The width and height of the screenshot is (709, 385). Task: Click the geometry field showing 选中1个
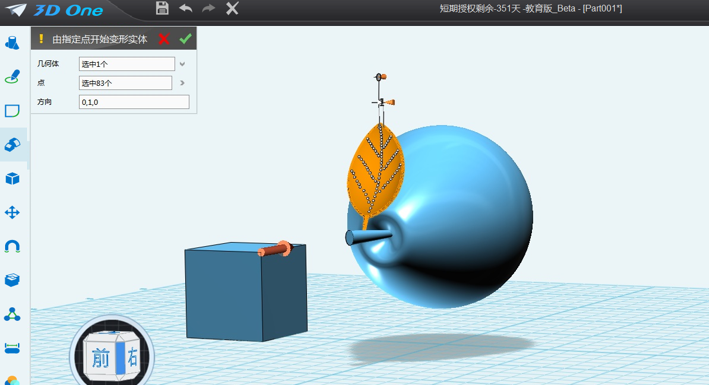127,64
